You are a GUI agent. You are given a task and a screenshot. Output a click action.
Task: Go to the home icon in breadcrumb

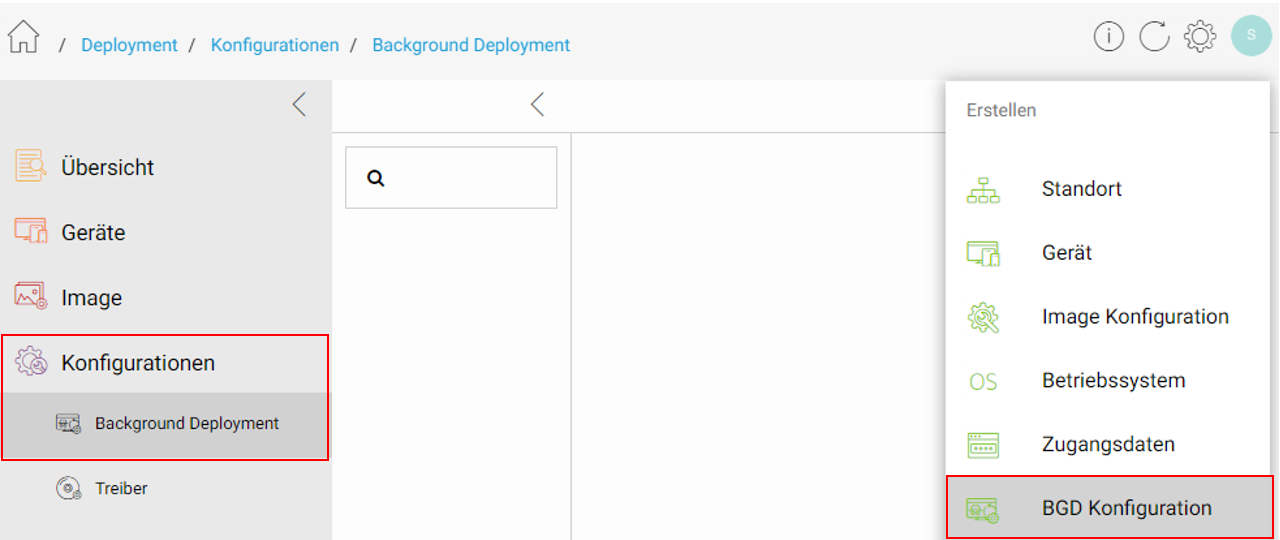click(x=23, y=37)
